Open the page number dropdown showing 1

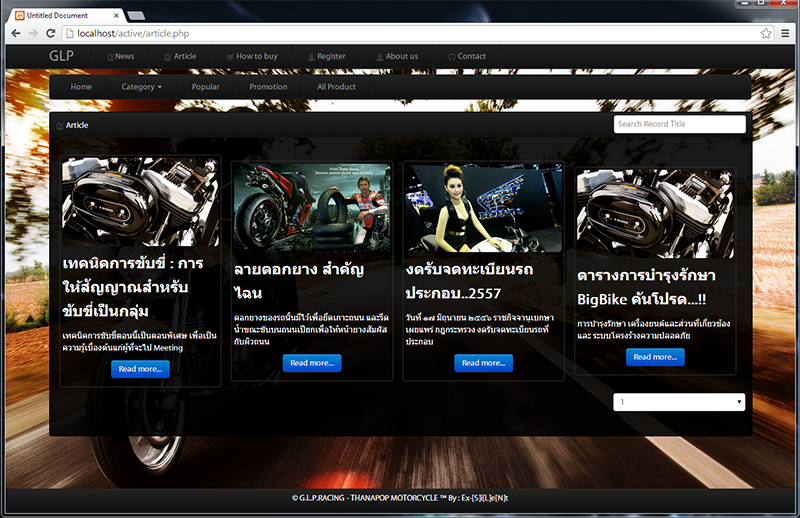[679, 402]
